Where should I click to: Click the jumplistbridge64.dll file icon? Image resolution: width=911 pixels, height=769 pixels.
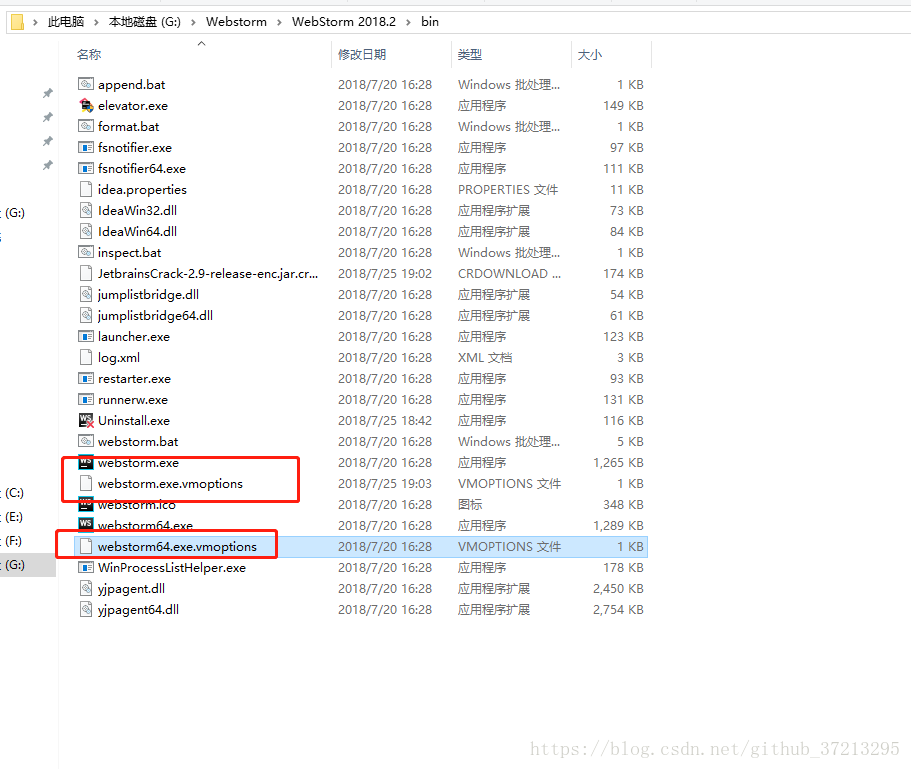86,315
